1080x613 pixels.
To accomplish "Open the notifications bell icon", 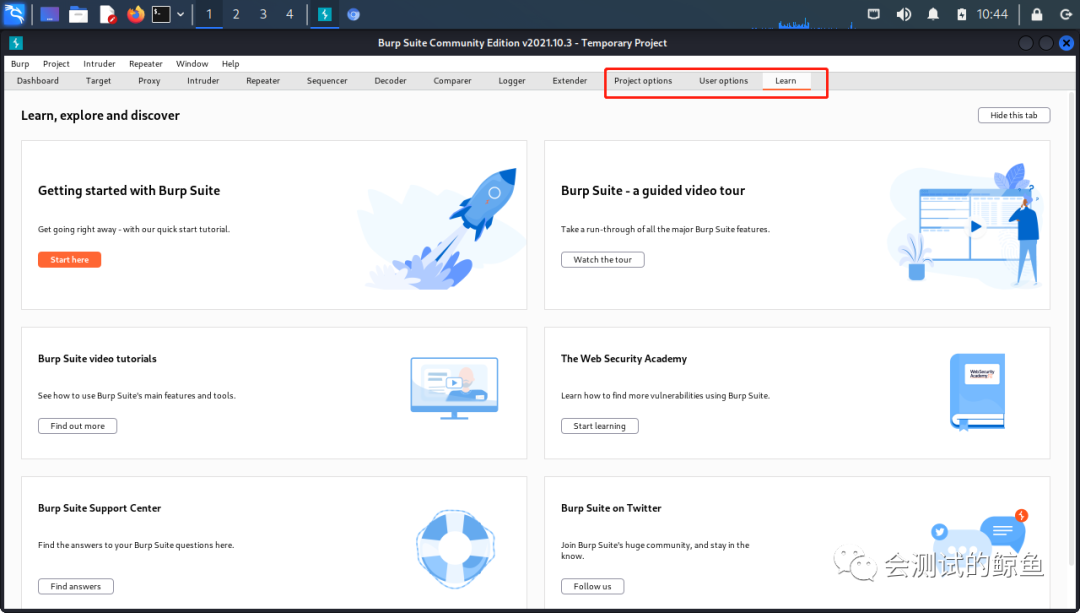I will (933, 14).
